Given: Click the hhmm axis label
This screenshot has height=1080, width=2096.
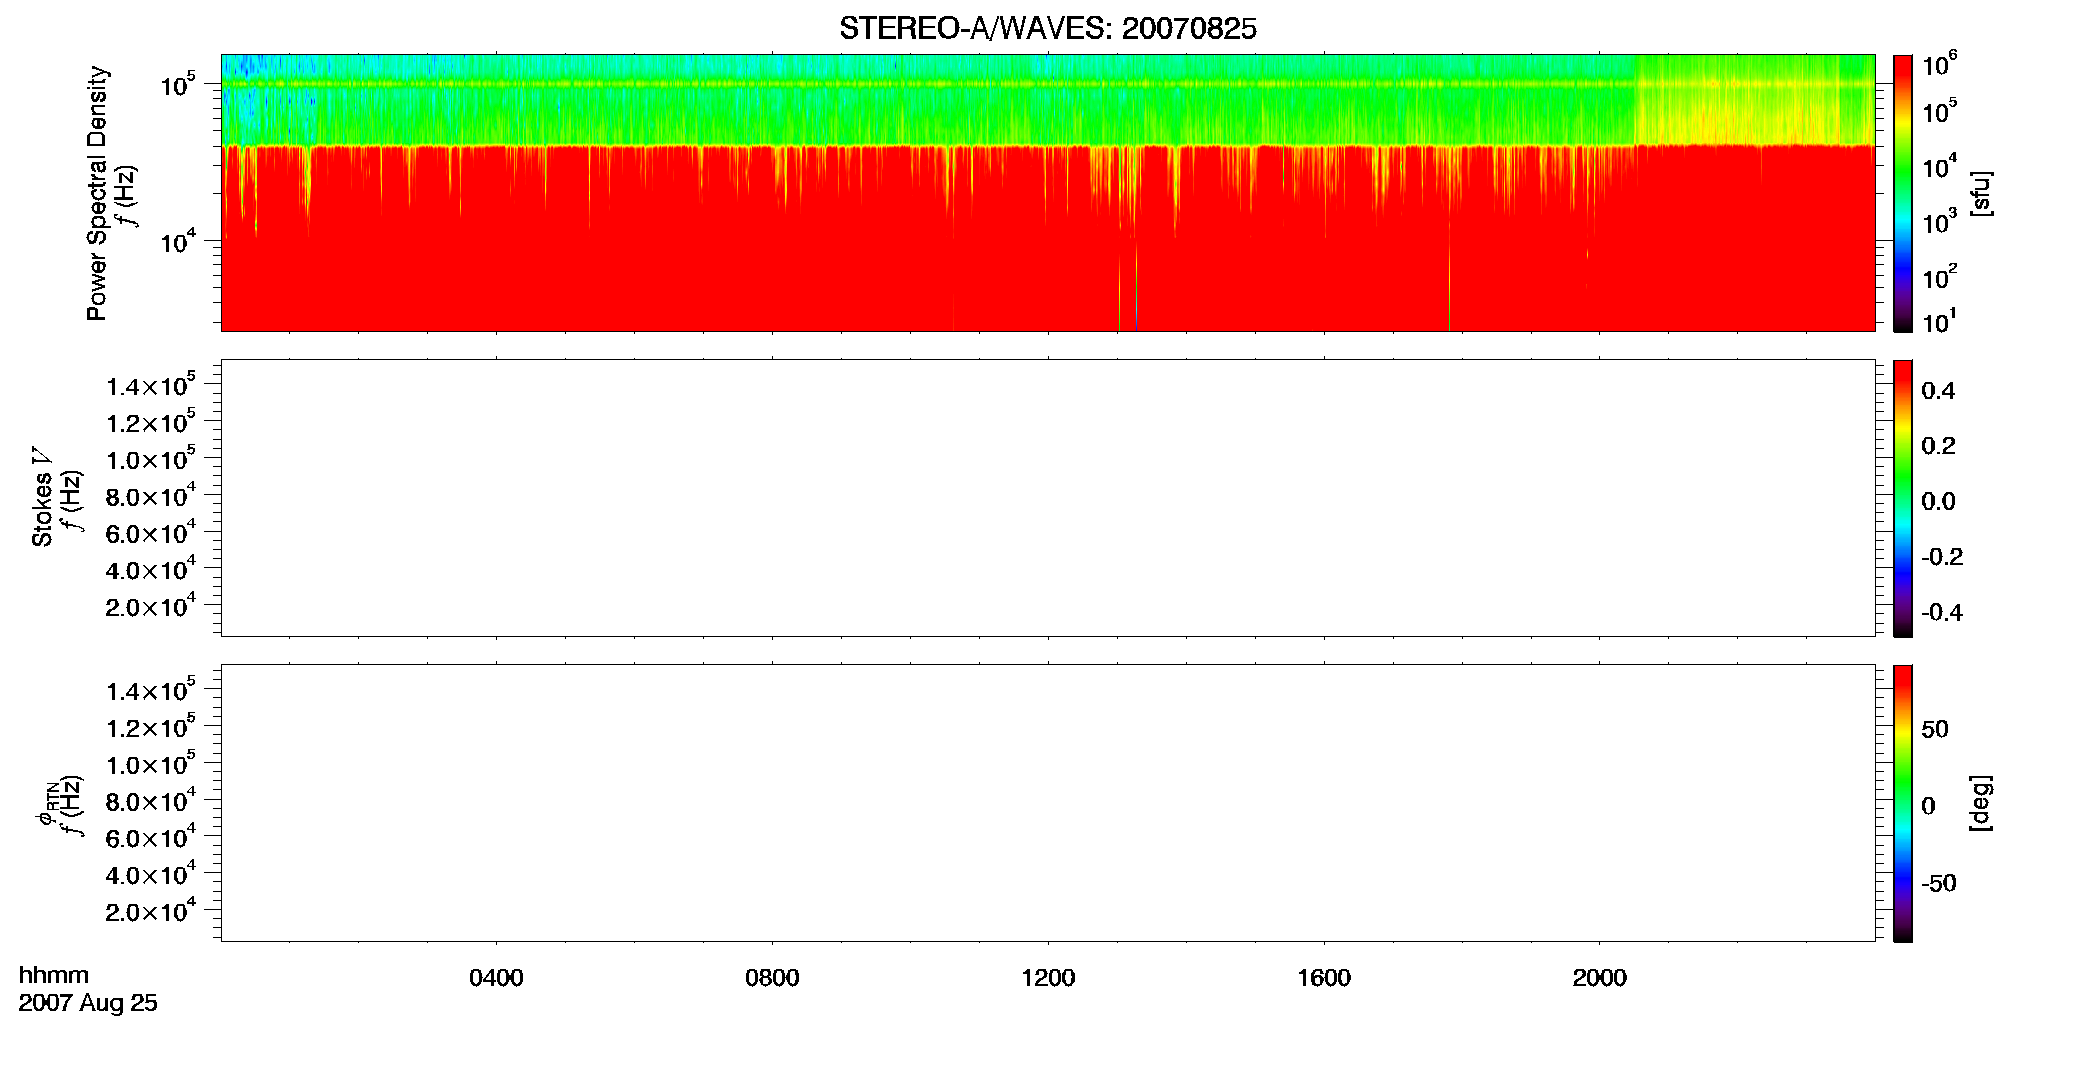Looking at the screenshot, I should [x=54, y=975].
